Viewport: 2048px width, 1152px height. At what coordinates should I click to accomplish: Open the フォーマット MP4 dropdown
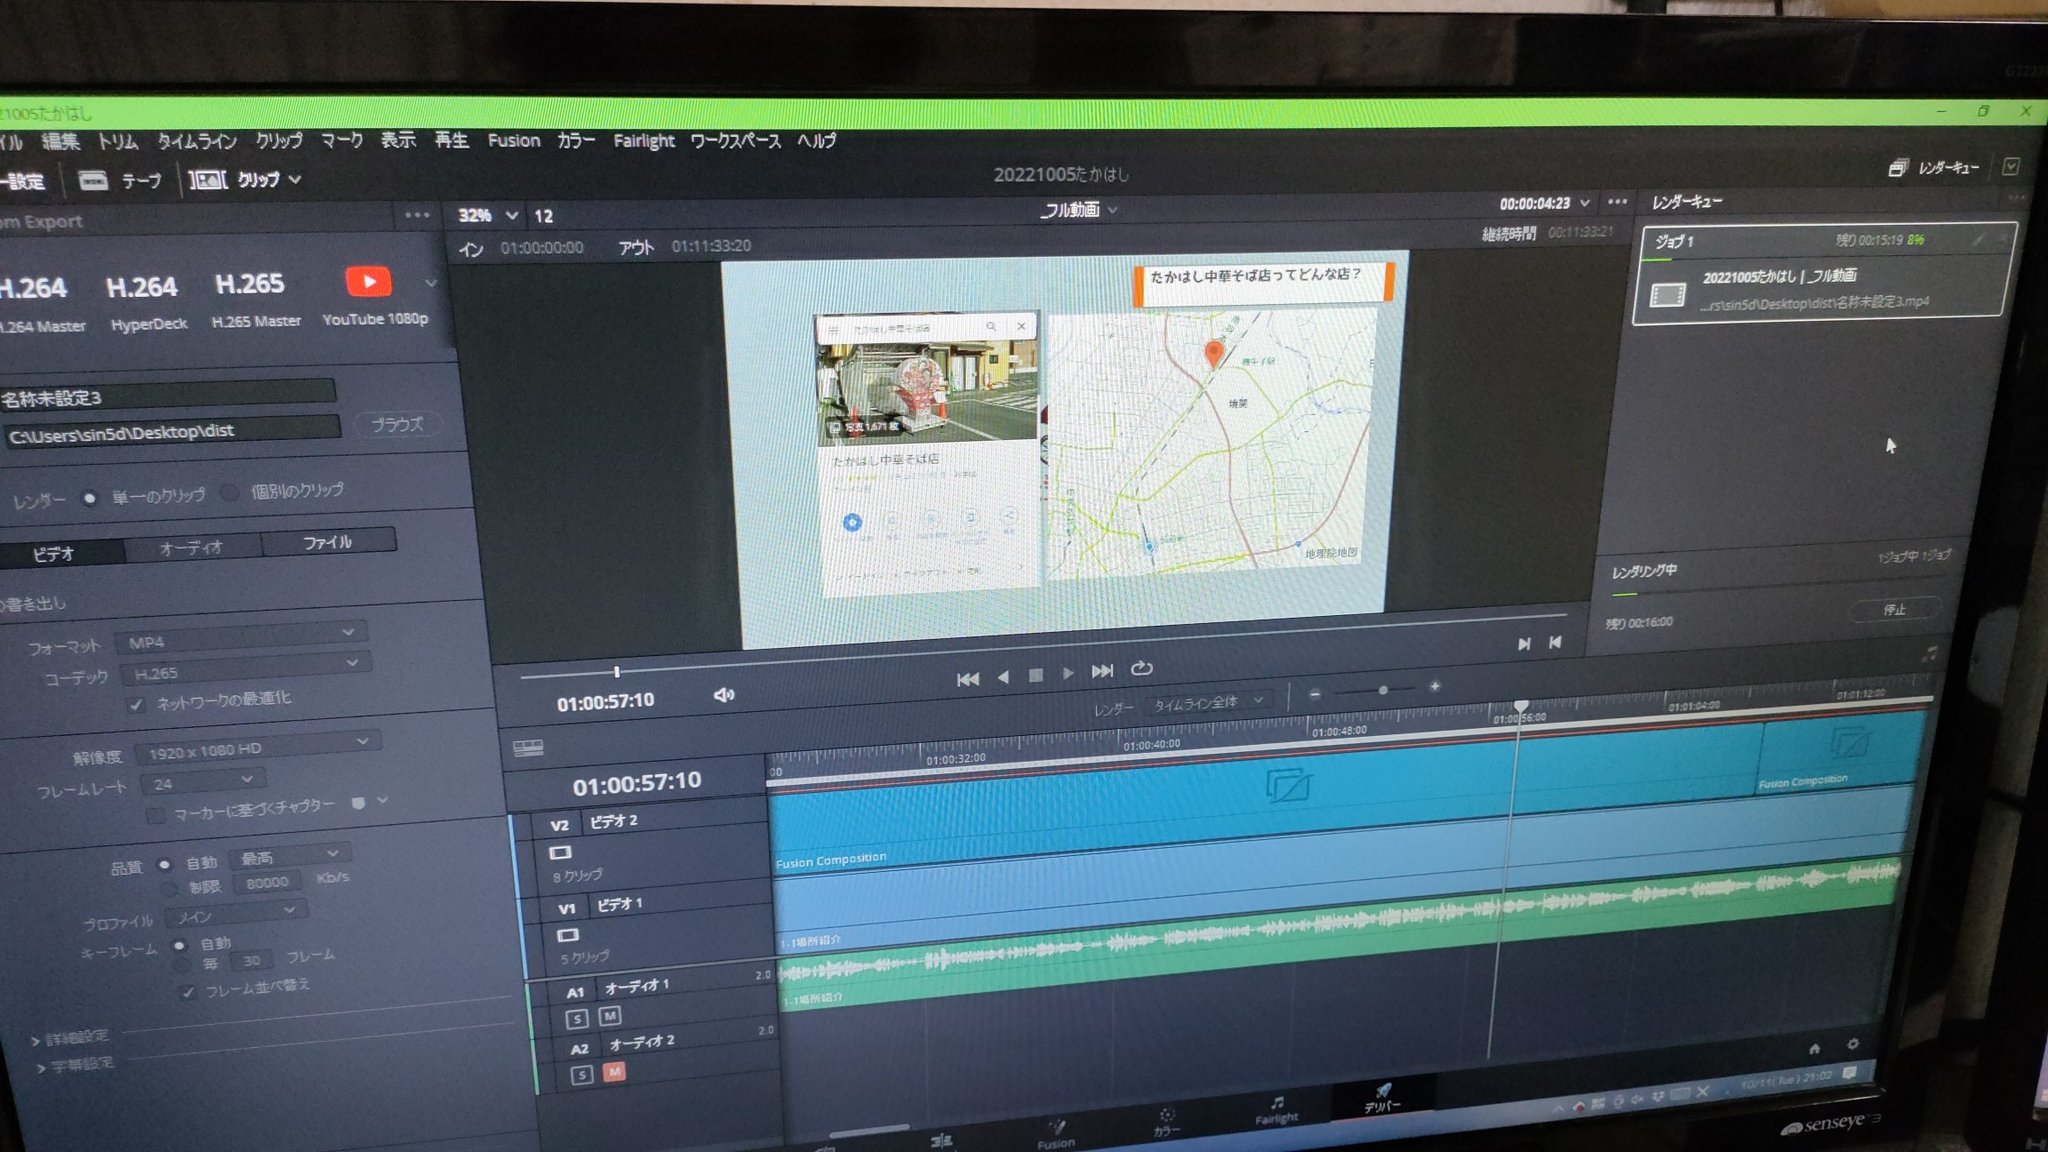coord(241,637)
